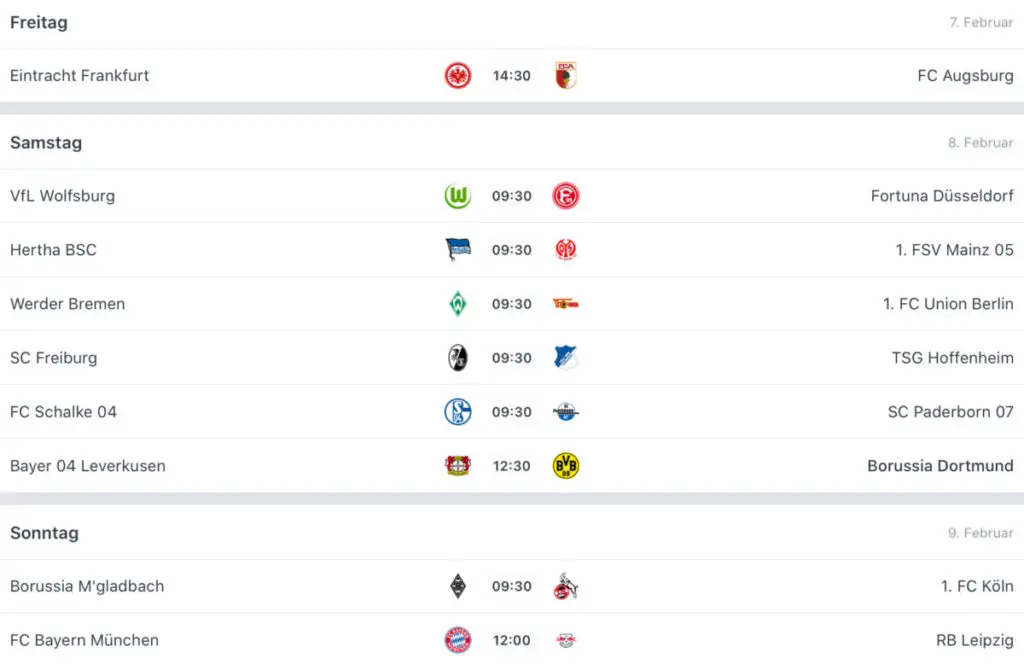This screenshot has height=664, width=1024.
Task: Click the Samstag day header
Action: [46, 143]
